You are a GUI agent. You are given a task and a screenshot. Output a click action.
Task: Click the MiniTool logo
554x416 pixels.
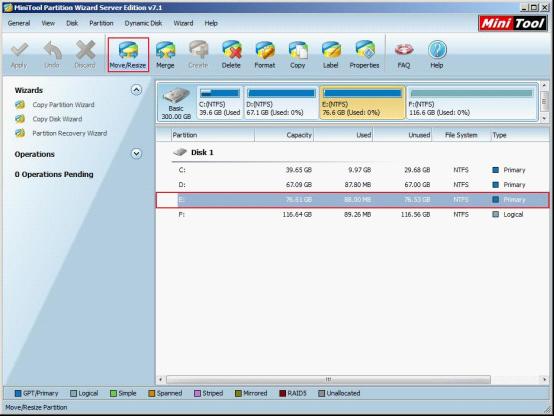tap(512, 24)
